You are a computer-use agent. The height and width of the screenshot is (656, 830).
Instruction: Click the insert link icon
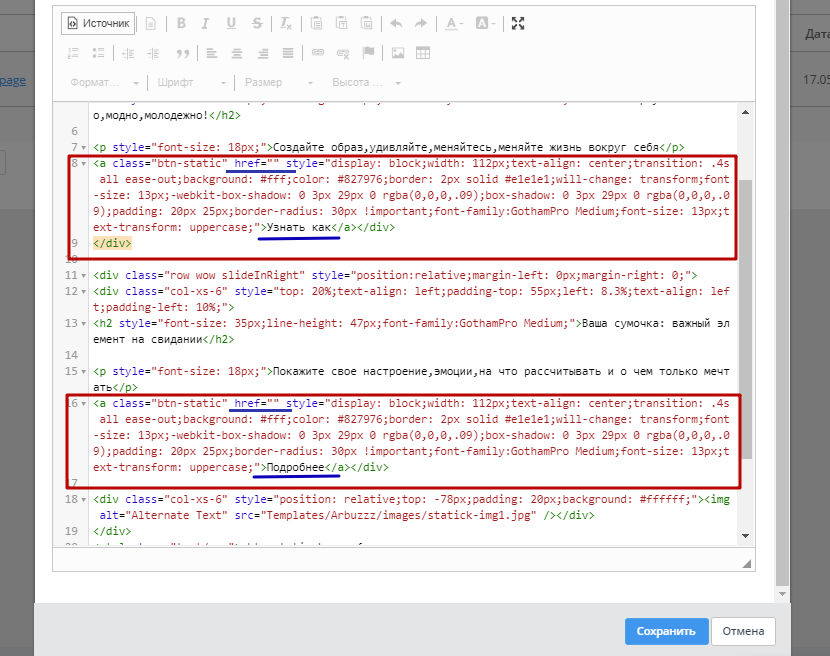[317, 53]
